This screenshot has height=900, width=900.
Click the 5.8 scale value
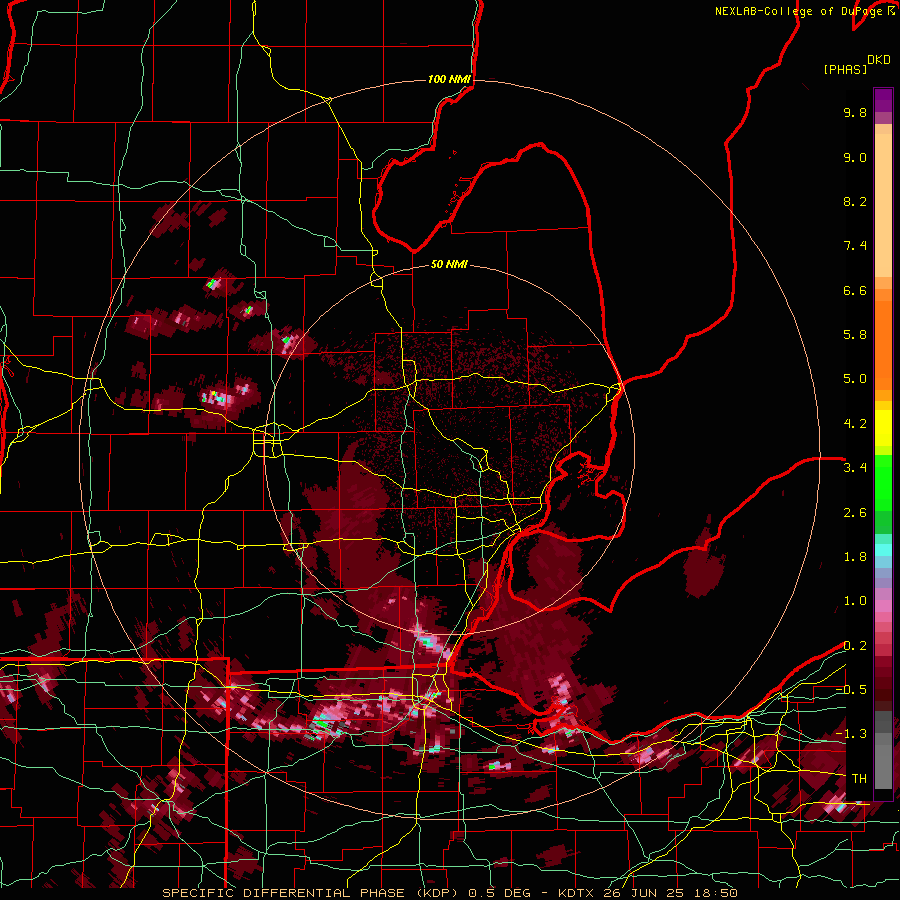coord(855,335)
